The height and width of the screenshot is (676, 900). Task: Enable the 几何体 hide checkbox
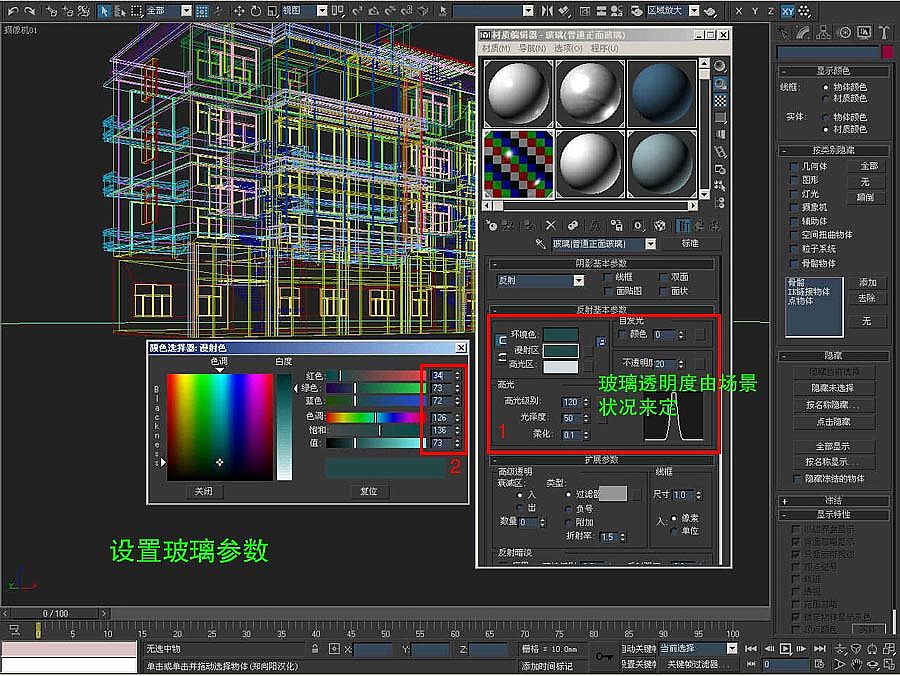pyautogui.click(x=795, y=166)
